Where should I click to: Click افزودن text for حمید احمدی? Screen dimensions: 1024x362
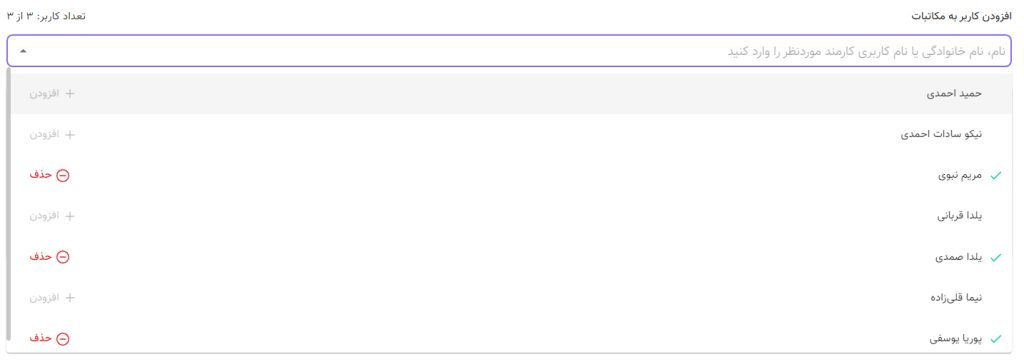click(44, 93)
